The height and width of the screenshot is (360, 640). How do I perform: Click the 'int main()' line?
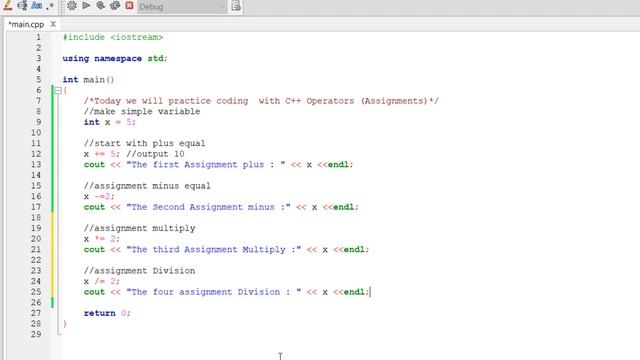pos(88,80)
